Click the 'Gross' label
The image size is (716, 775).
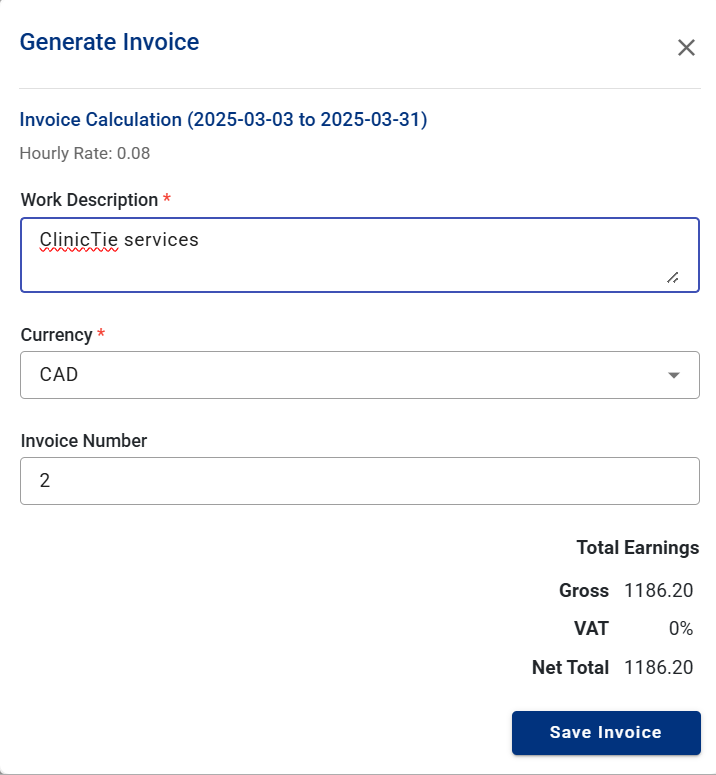pyautogui.click(x=584, y=591)
